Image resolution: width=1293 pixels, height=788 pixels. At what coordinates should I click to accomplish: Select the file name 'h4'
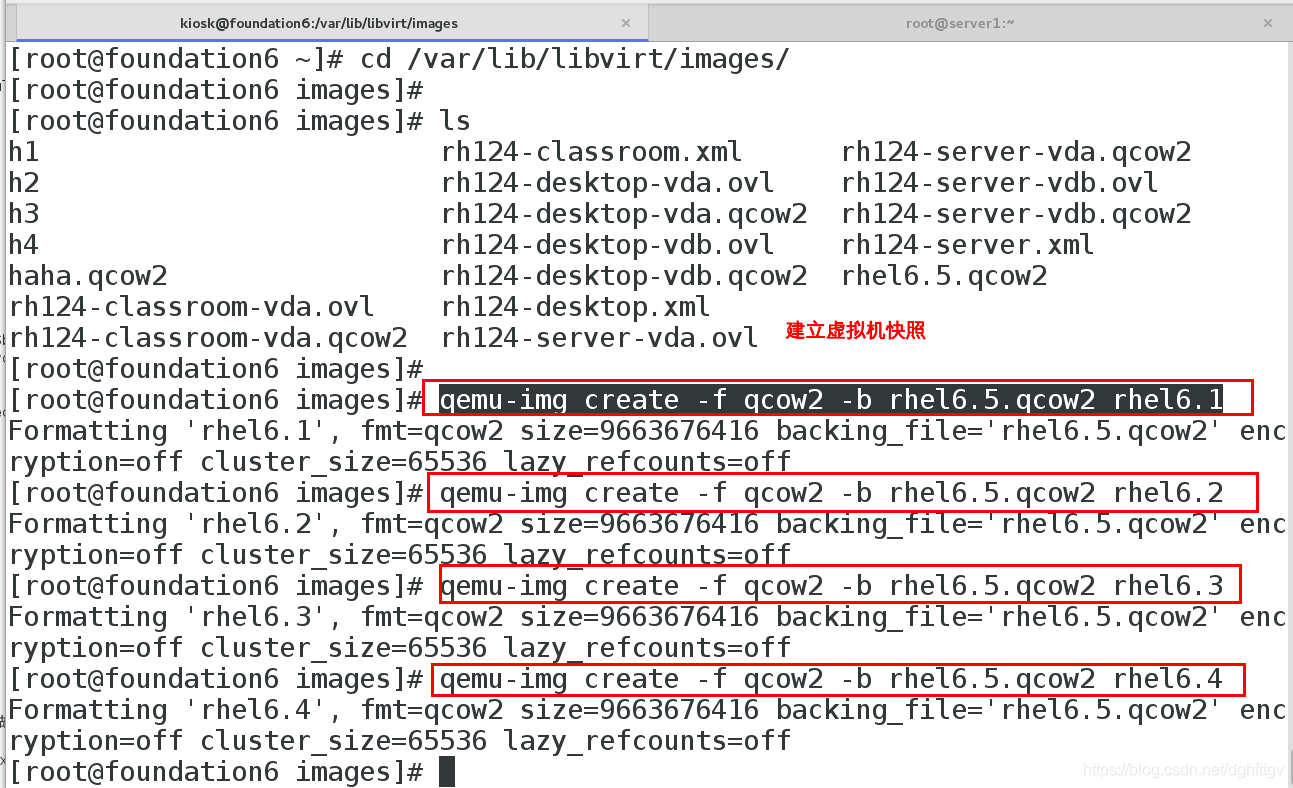click(24, 246)
